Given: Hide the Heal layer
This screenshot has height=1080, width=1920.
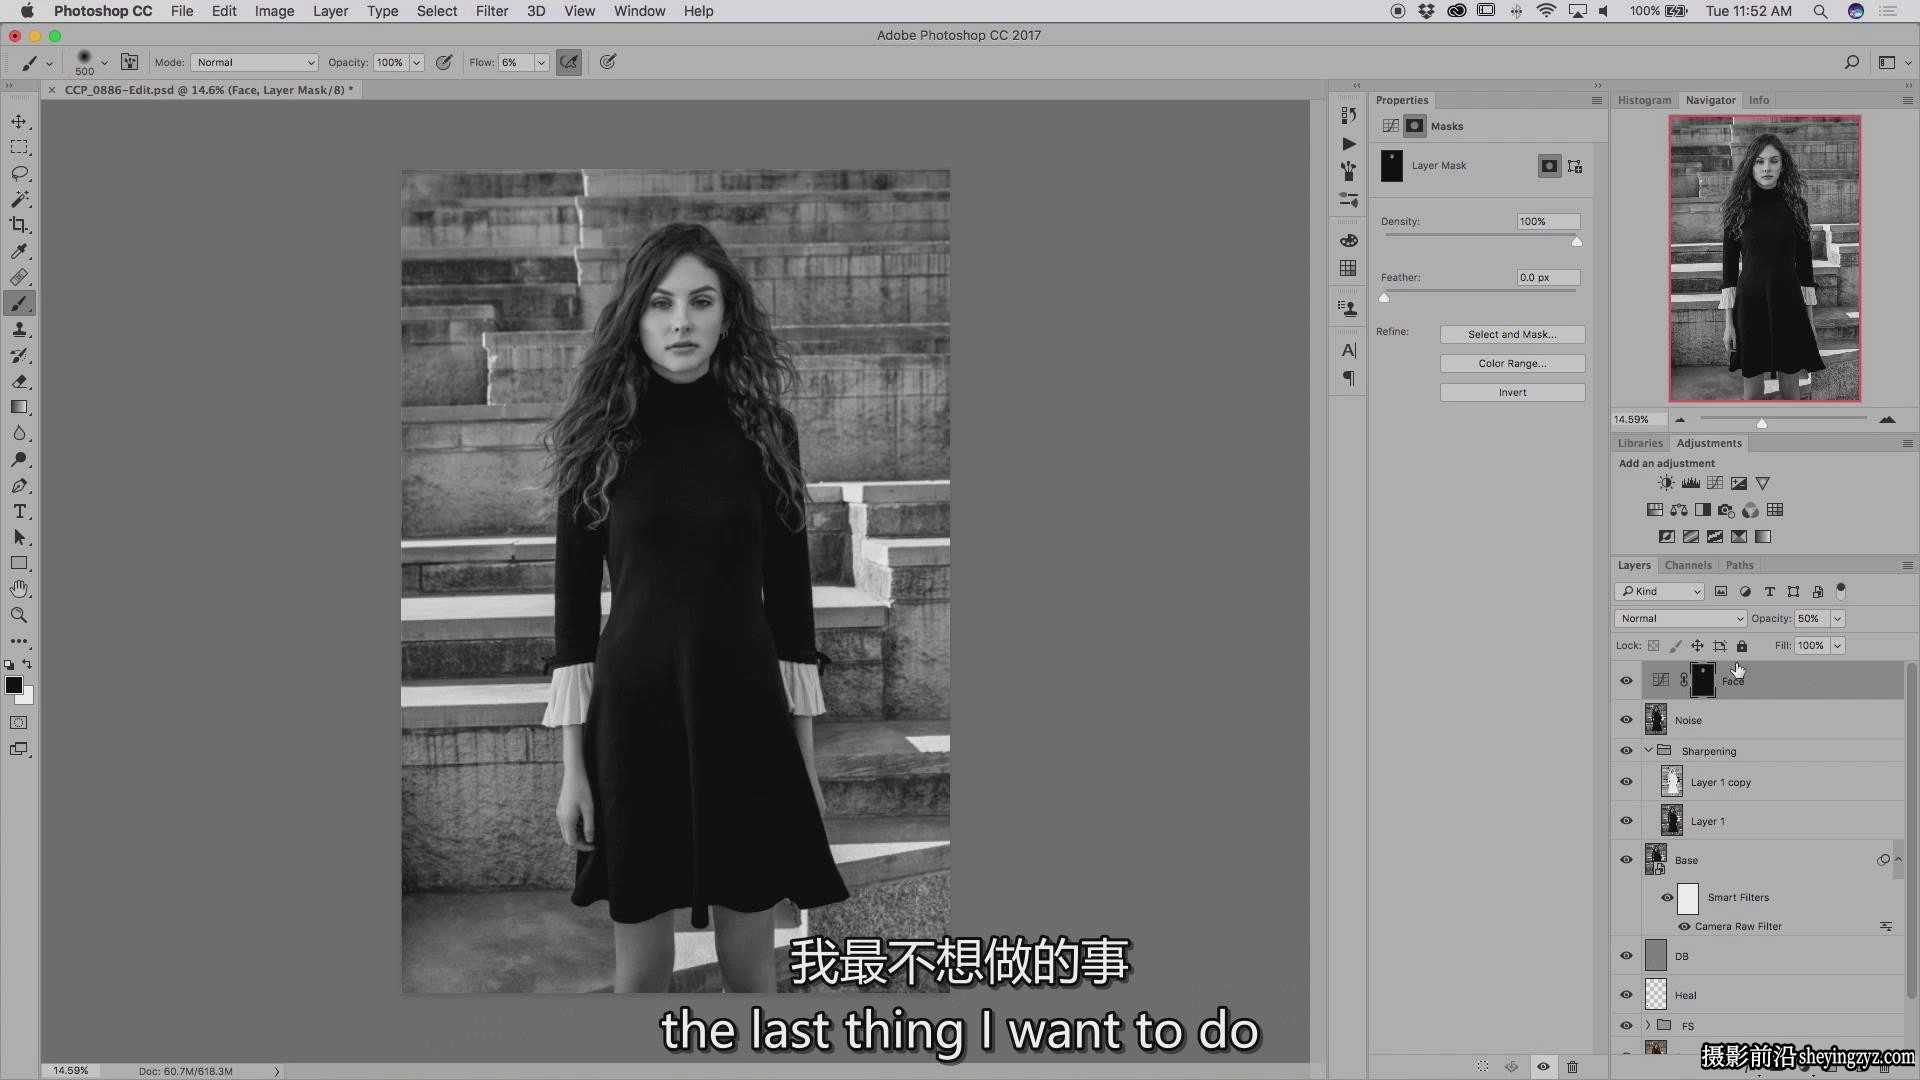Looking at the screenshot, I should [x=1626, y=995].
